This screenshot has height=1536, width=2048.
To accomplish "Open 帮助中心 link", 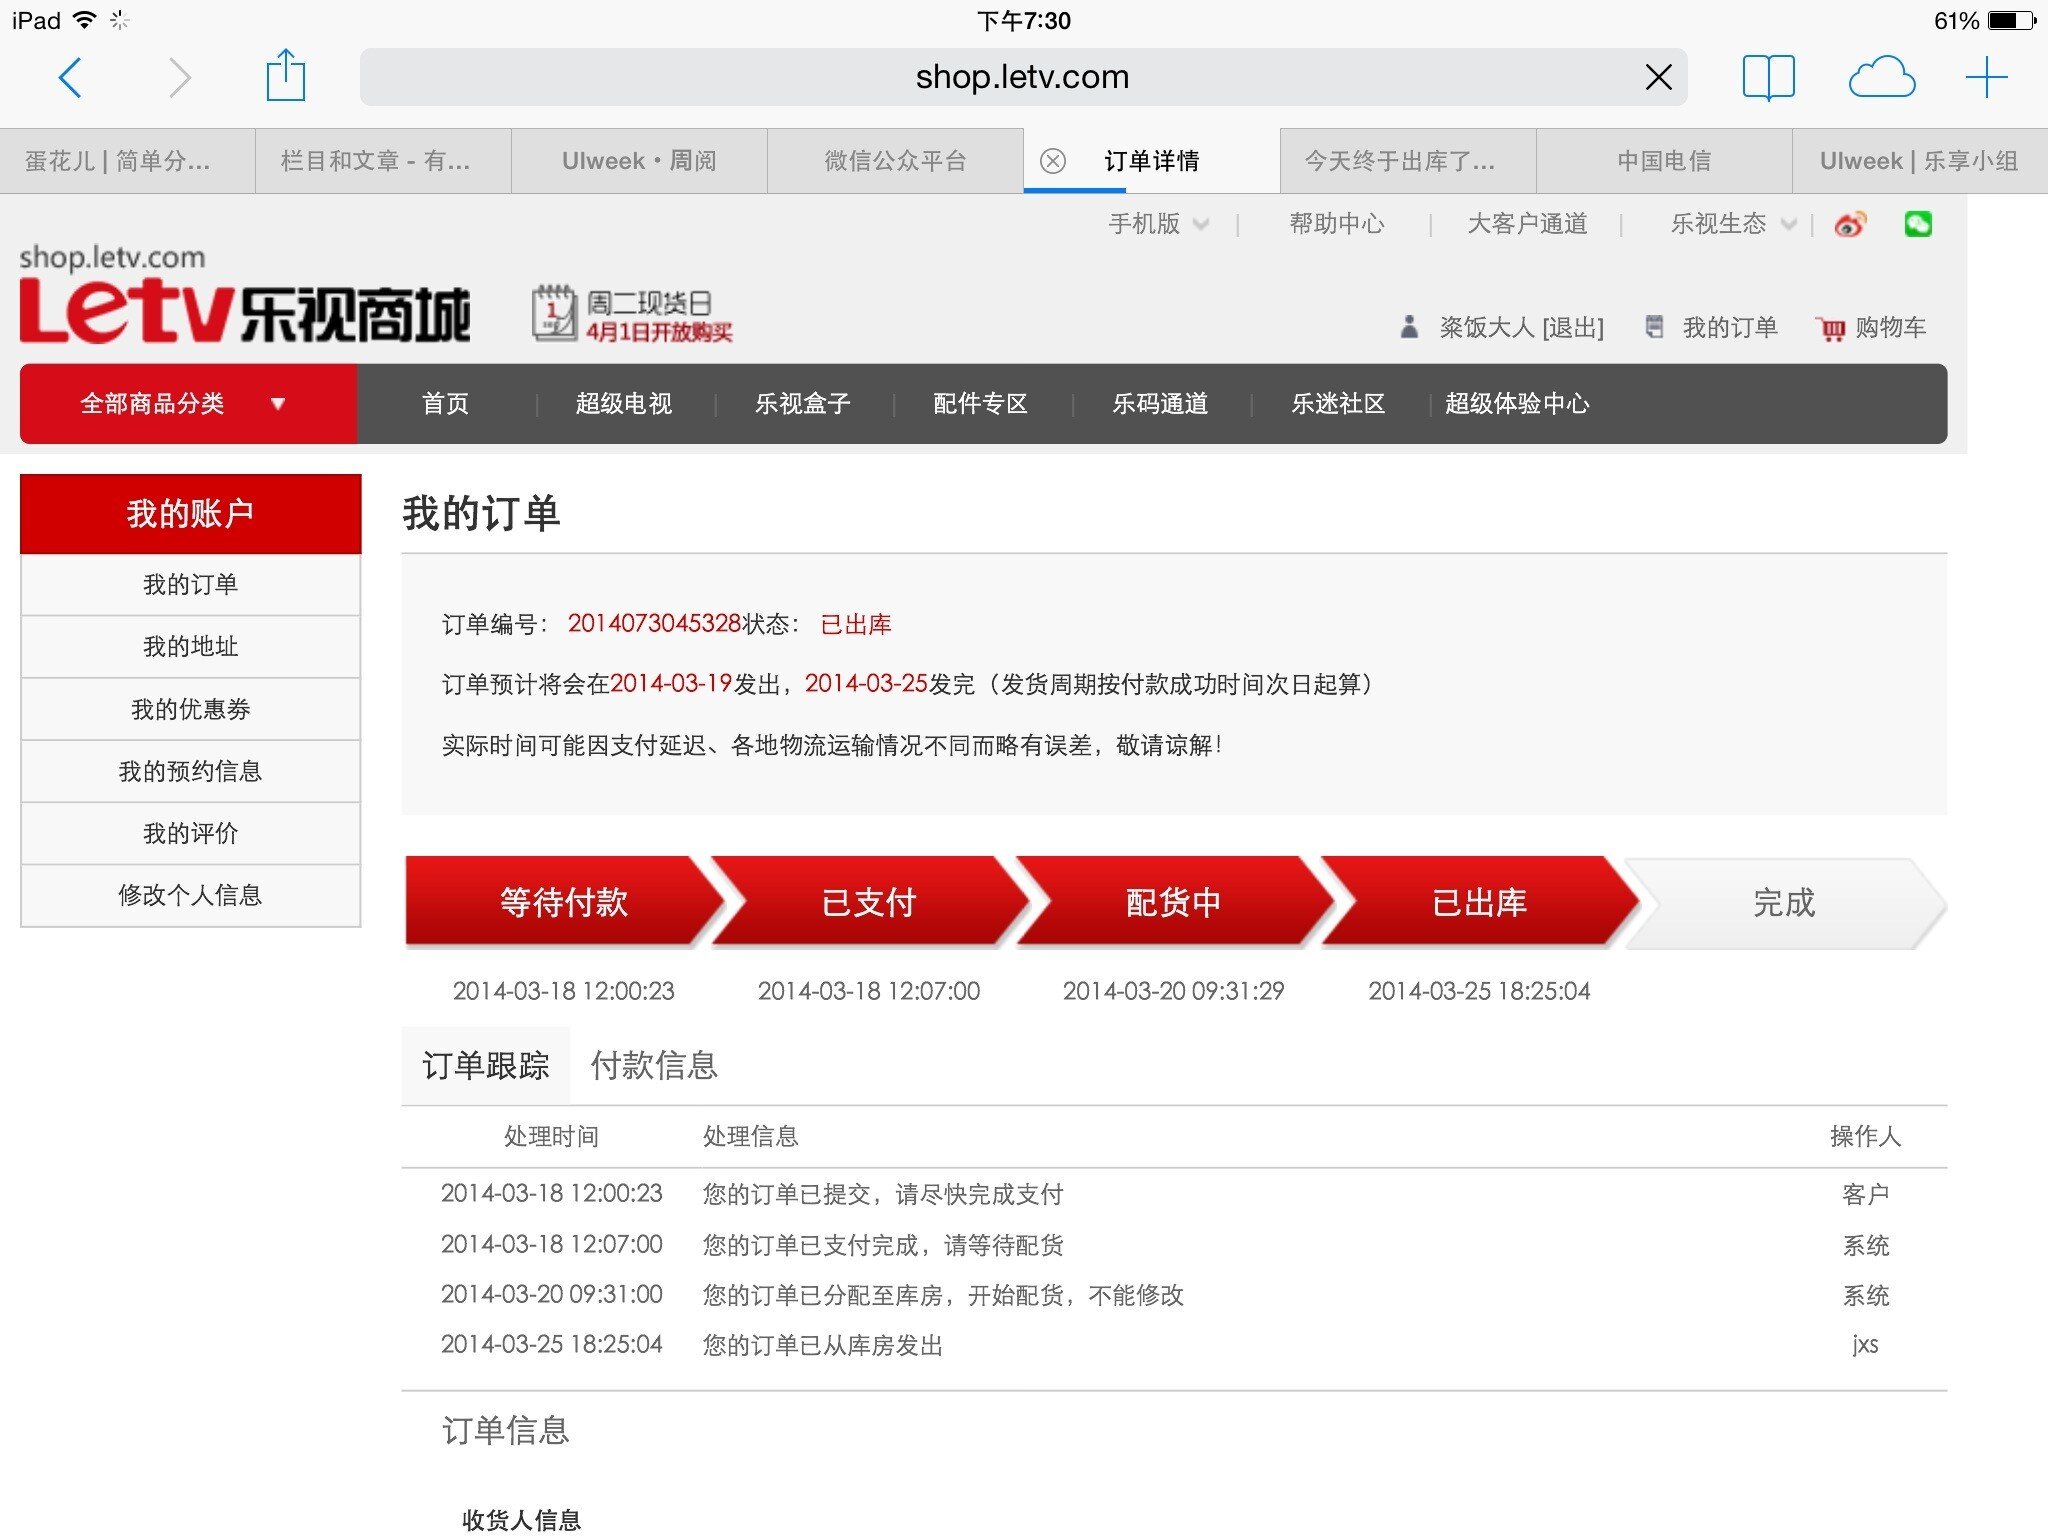I will [1337, 224].
